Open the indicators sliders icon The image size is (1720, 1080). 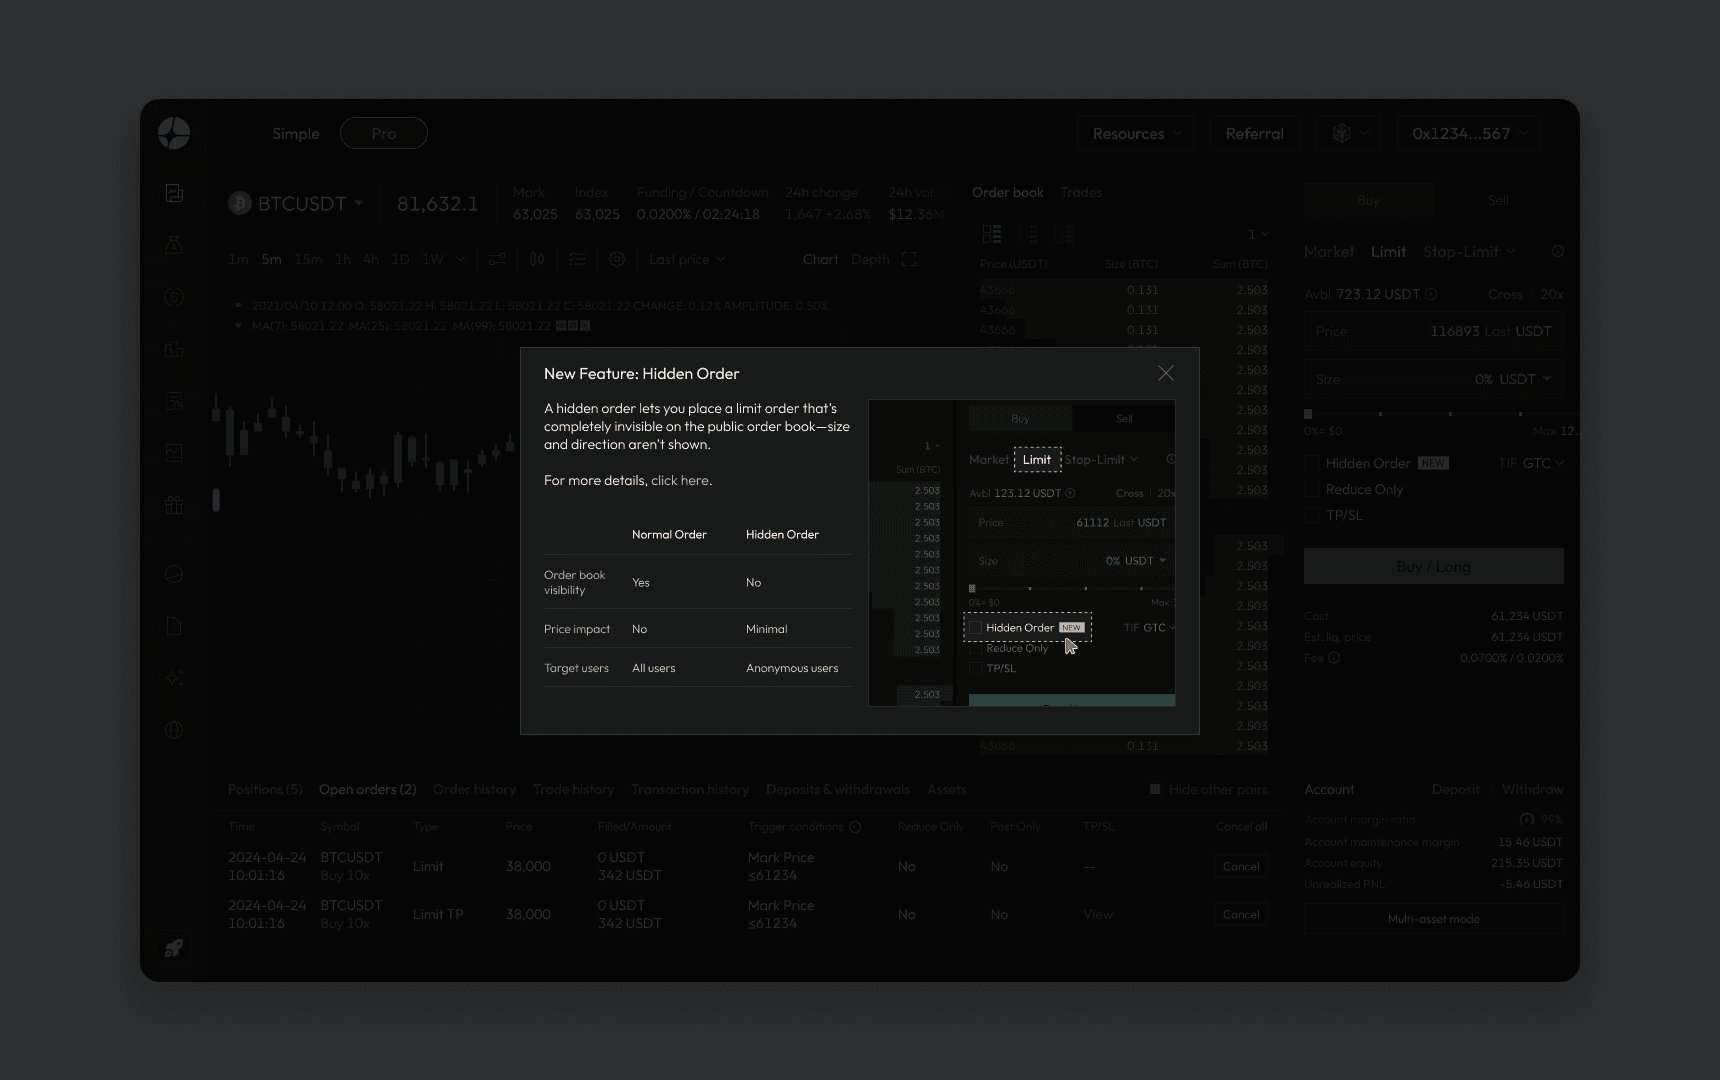[497, 259]
